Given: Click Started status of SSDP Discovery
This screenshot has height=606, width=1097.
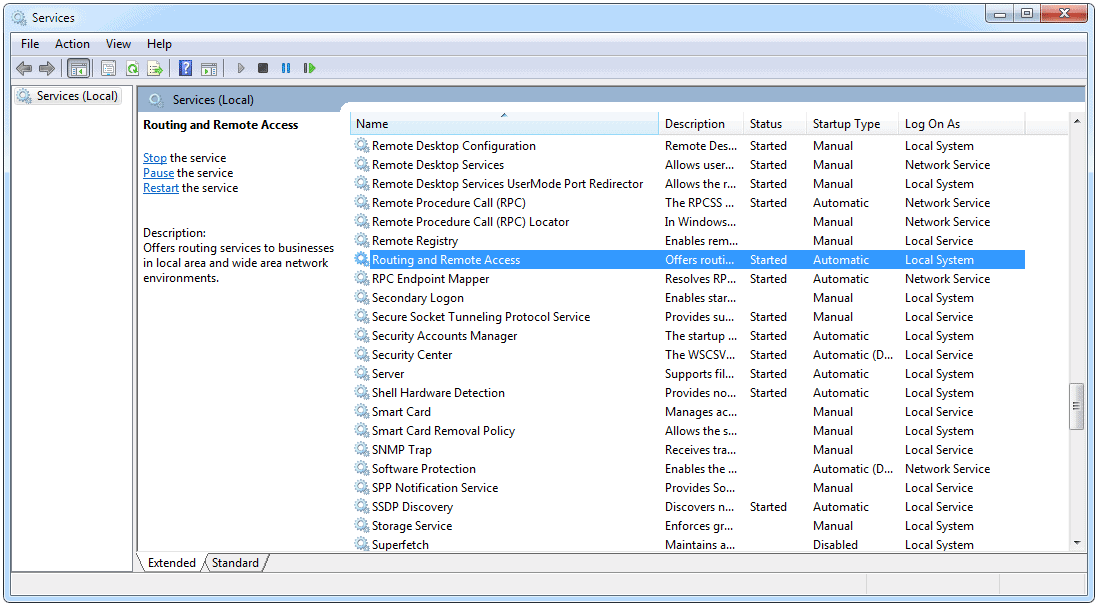Looking at the screenshot, I should tap(768, 507).
